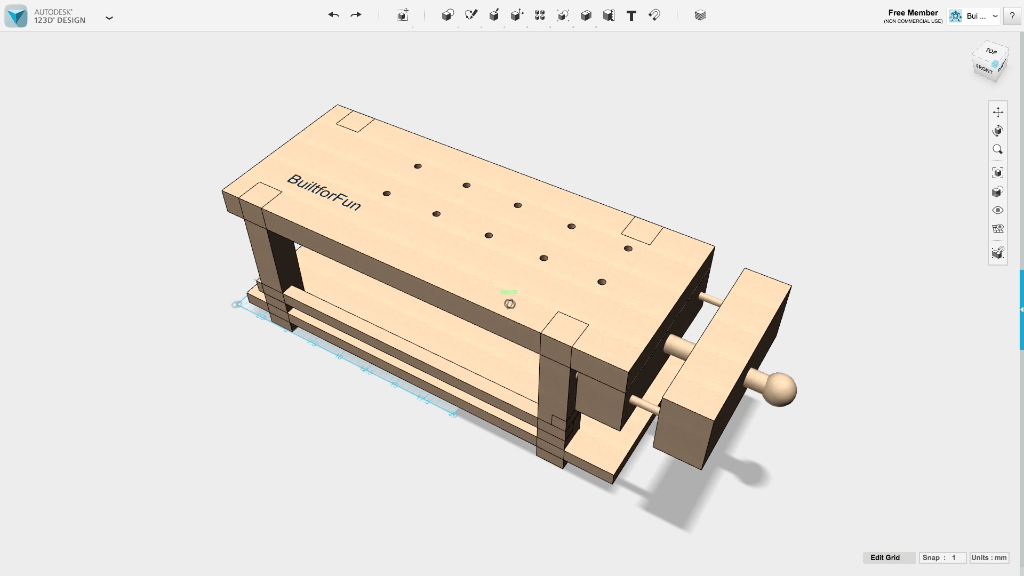The image size is (1024, 576).
Task: Select the Zoom magnifier tool
Action: pyautogui.click(x=997, y=150)
